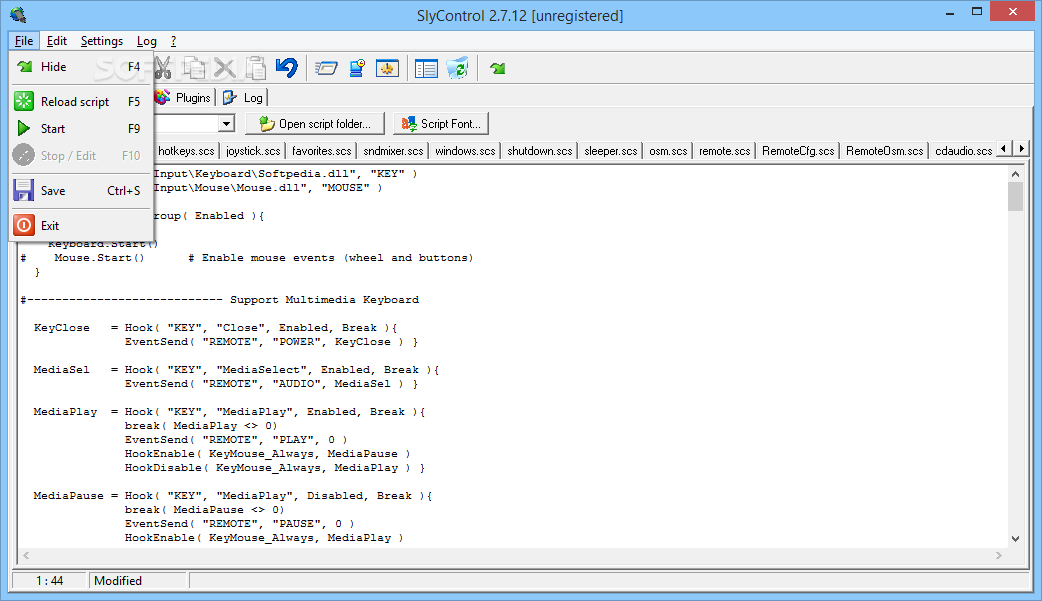Screen dimensions: 1042x601
Task: Select Reload script menu entry
Action: (82, 102)
